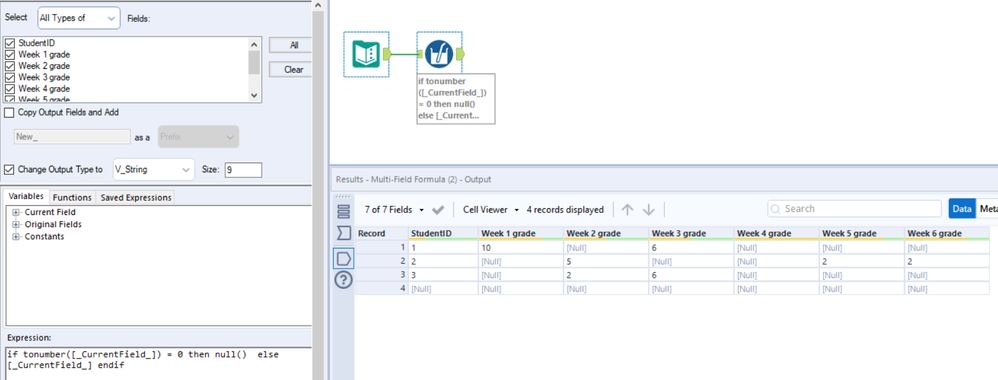Click the Week 6 grade column header
This screenshot has width=998, height=380.
click(x=948, y=234)
